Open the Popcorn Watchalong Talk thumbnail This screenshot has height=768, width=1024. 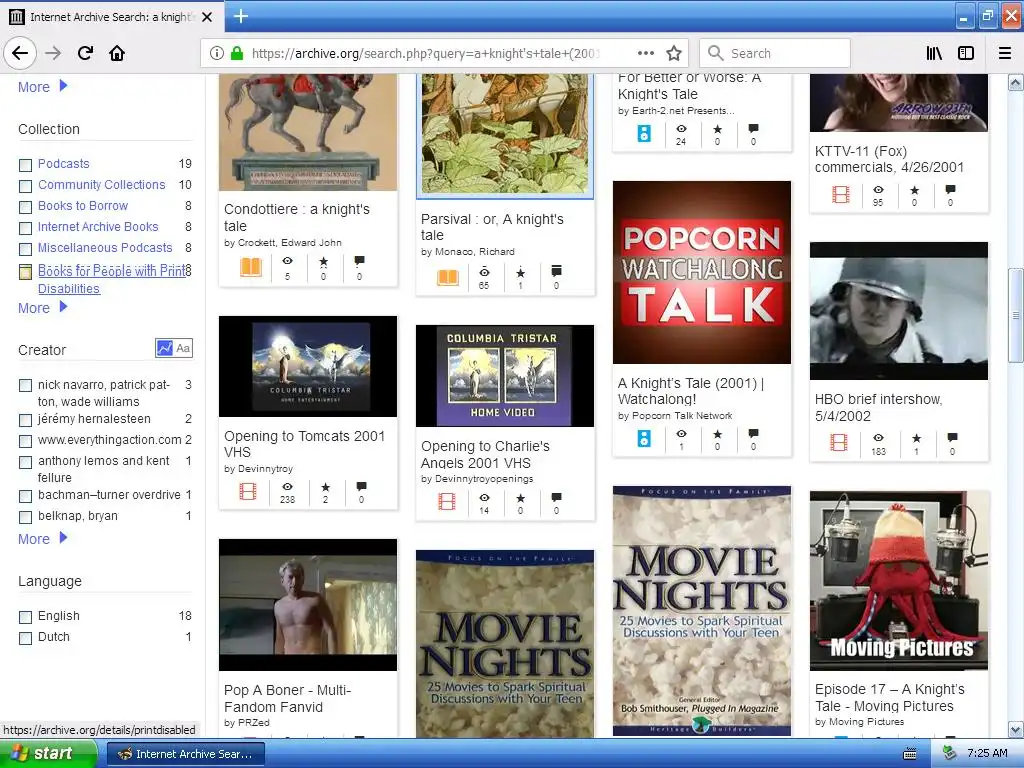(702, 272)
